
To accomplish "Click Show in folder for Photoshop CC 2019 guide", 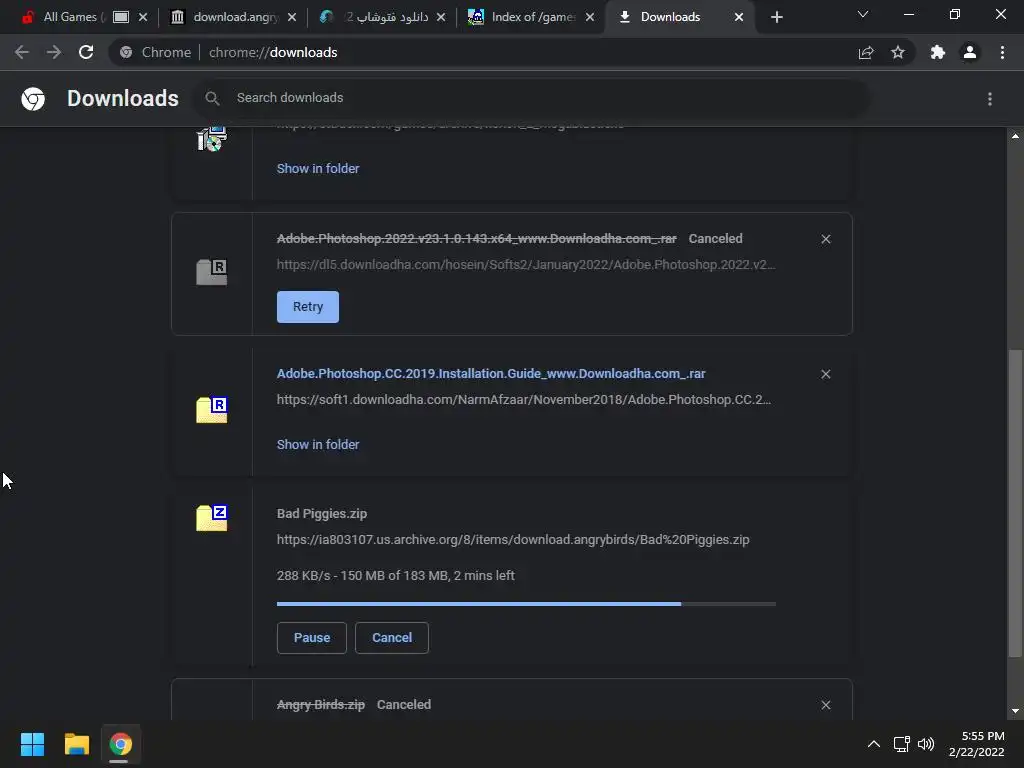I will click(x=317, y=445).
